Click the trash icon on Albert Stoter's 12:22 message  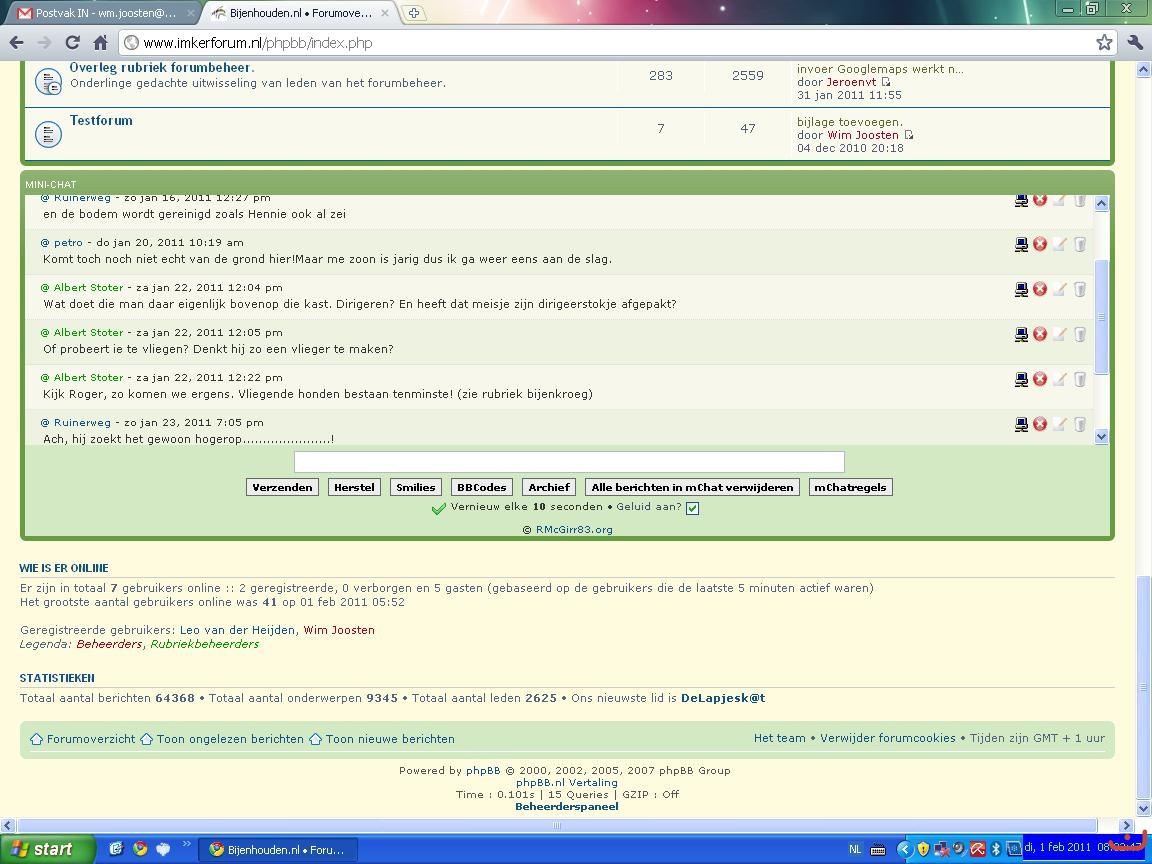pos(1080,379)
